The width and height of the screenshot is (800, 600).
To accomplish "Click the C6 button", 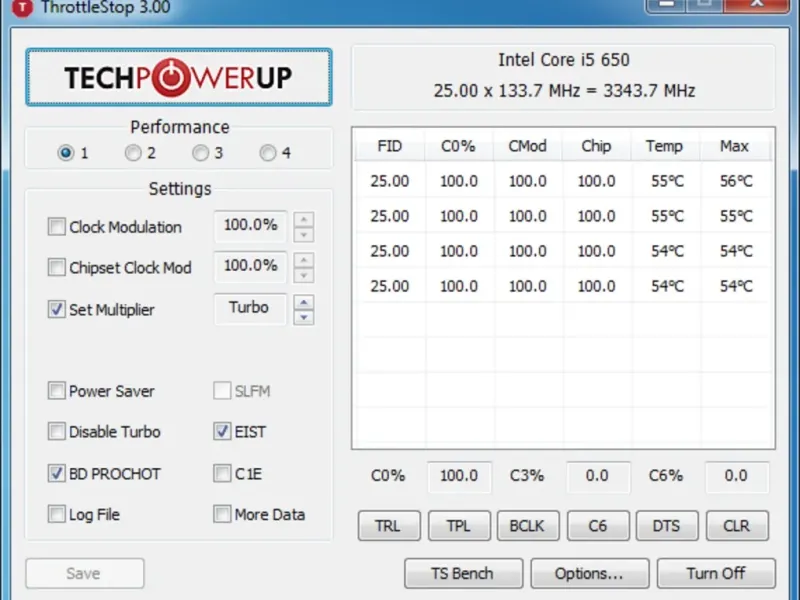I will click(598, 526).
